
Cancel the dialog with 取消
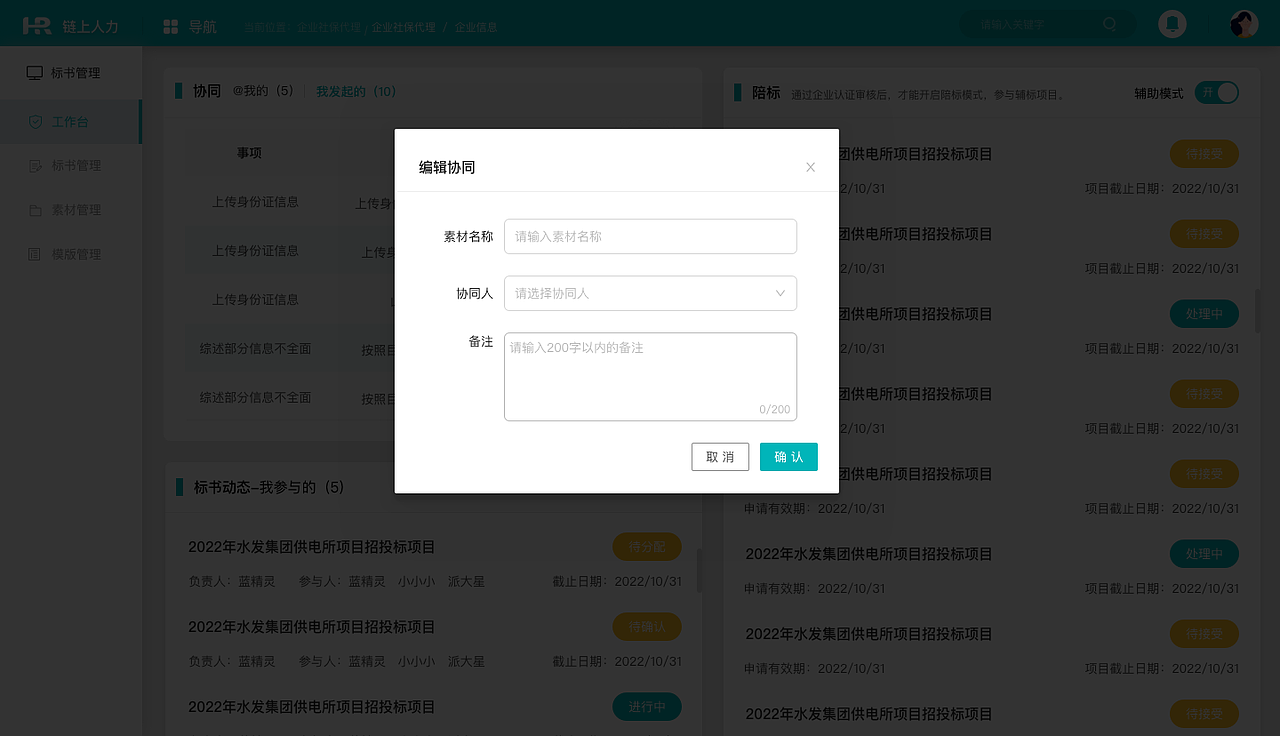pyautogui.click(x=720, y=456)
